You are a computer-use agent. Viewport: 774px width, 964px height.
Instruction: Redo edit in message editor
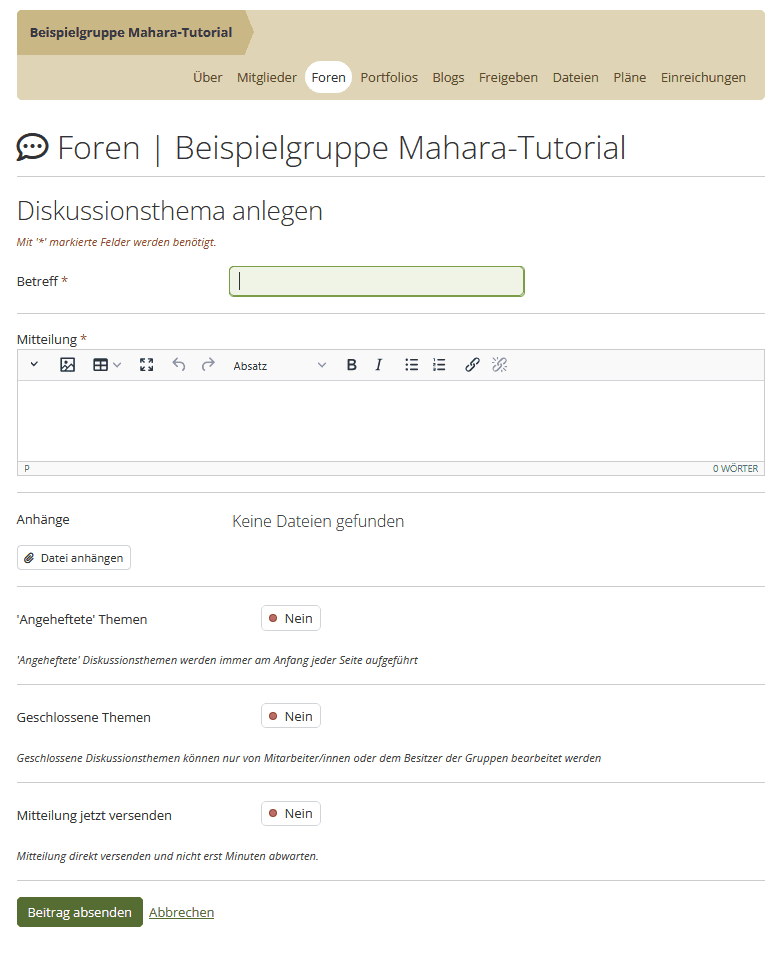pos(208,365)
